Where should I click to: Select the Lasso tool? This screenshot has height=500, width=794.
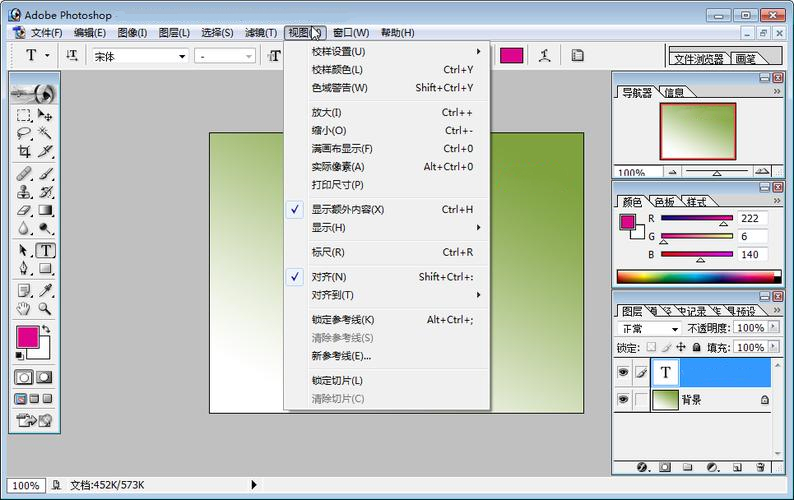[23, 133]
